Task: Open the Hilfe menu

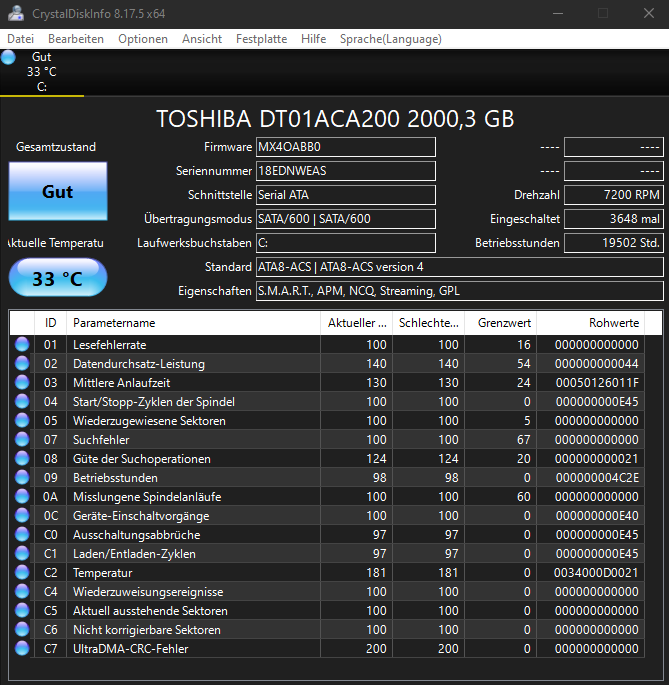Action: (x=313, y=39)
